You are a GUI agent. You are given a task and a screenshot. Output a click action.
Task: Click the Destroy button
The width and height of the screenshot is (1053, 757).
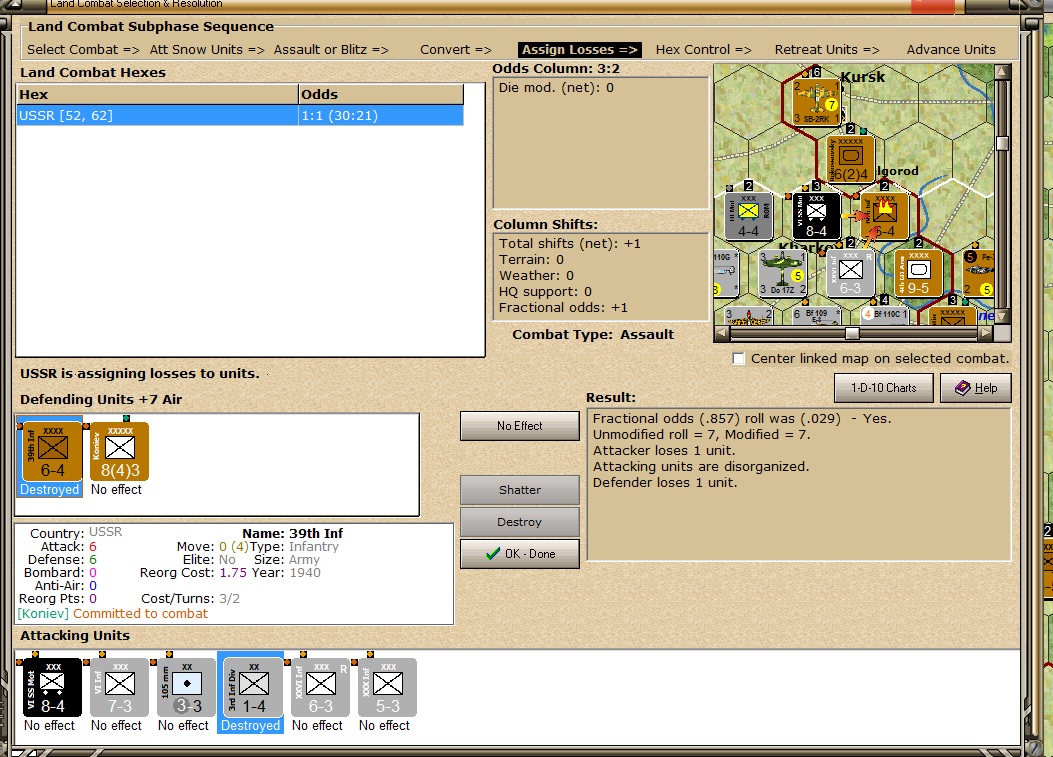pos(520,522)
